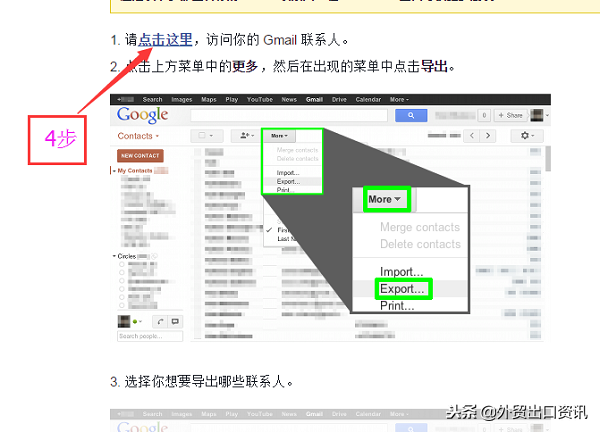The width and height of the screenshot is (600, 432).
Task: Click Search in the black bar
Action: [152, 99]
